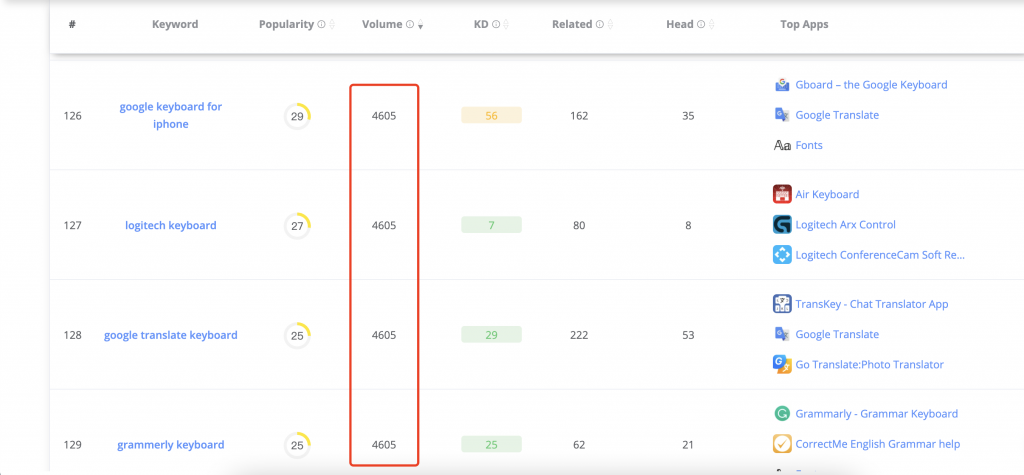1024x475 pixels.
Task: Click the Fonts app icon
Action: tap(782, 145)
